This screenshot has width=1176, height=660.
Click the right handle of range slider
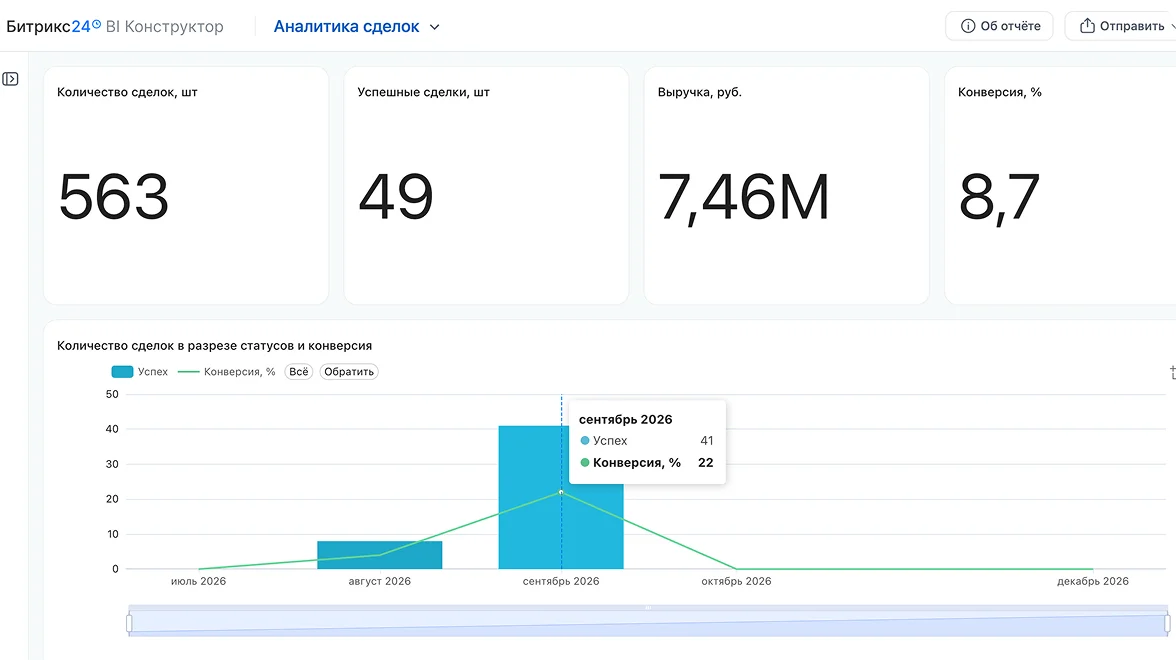[1167, 622]
